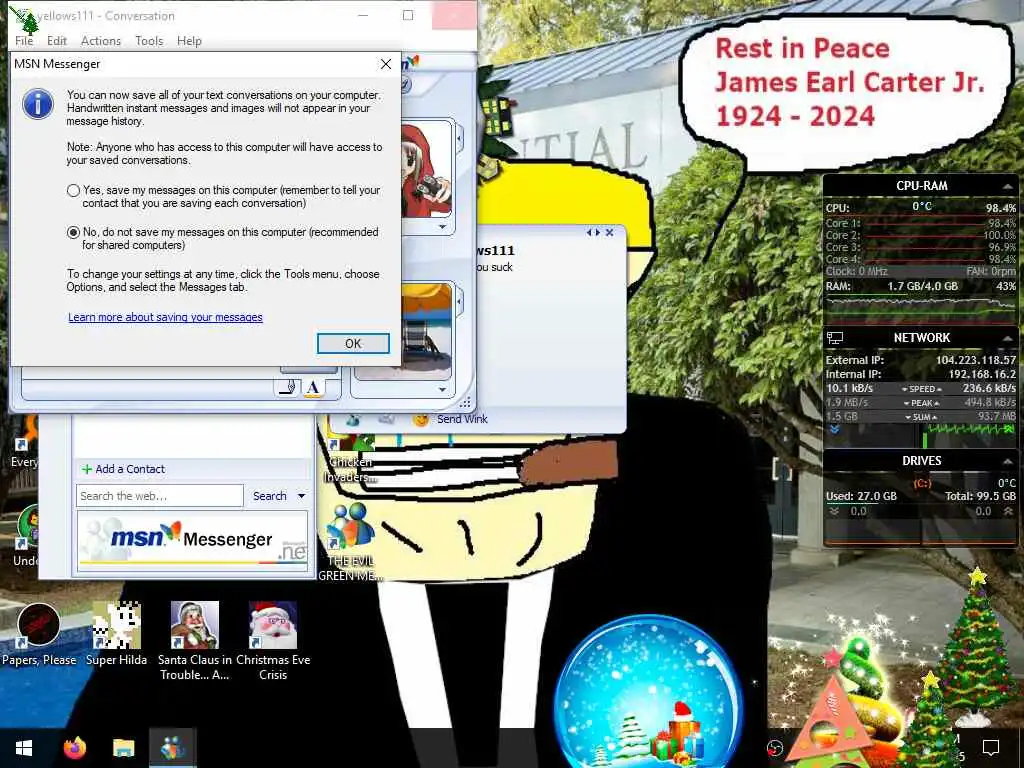Close the notification popup showing 'ws111'
Image resolution: width=1024 pixels, height=768 pixels.
tap(609, 232)
